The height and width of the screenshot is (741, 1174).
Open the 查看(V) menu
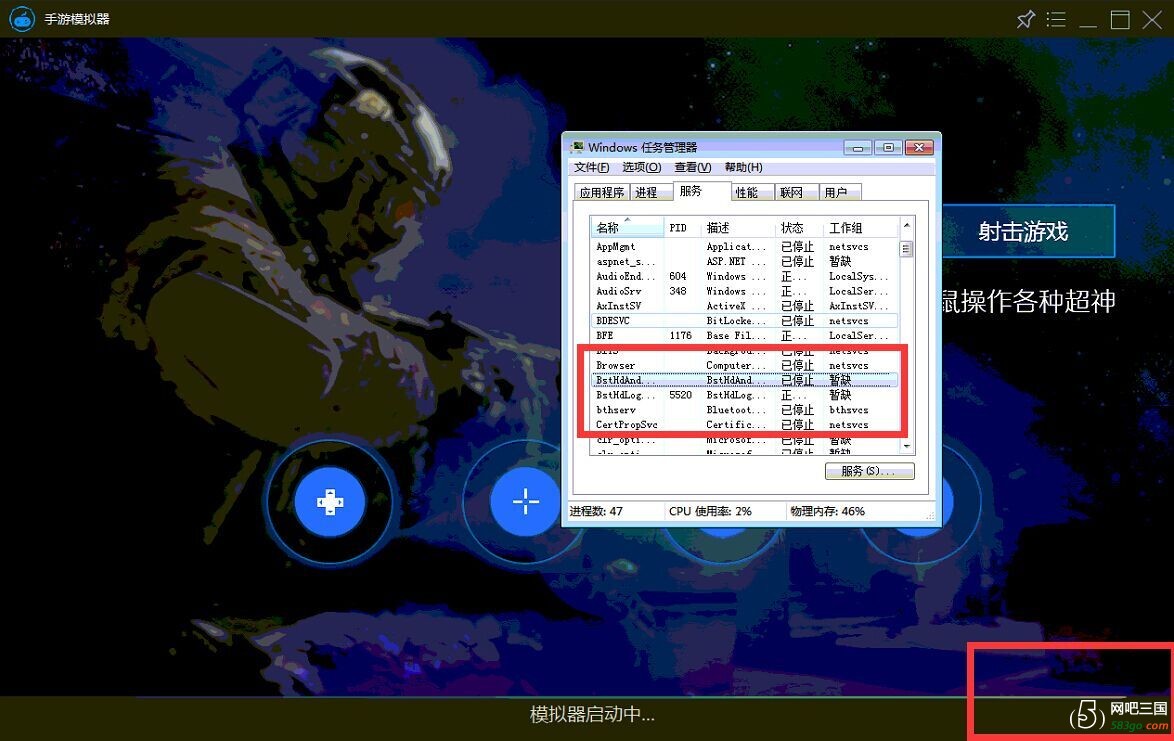693,167
